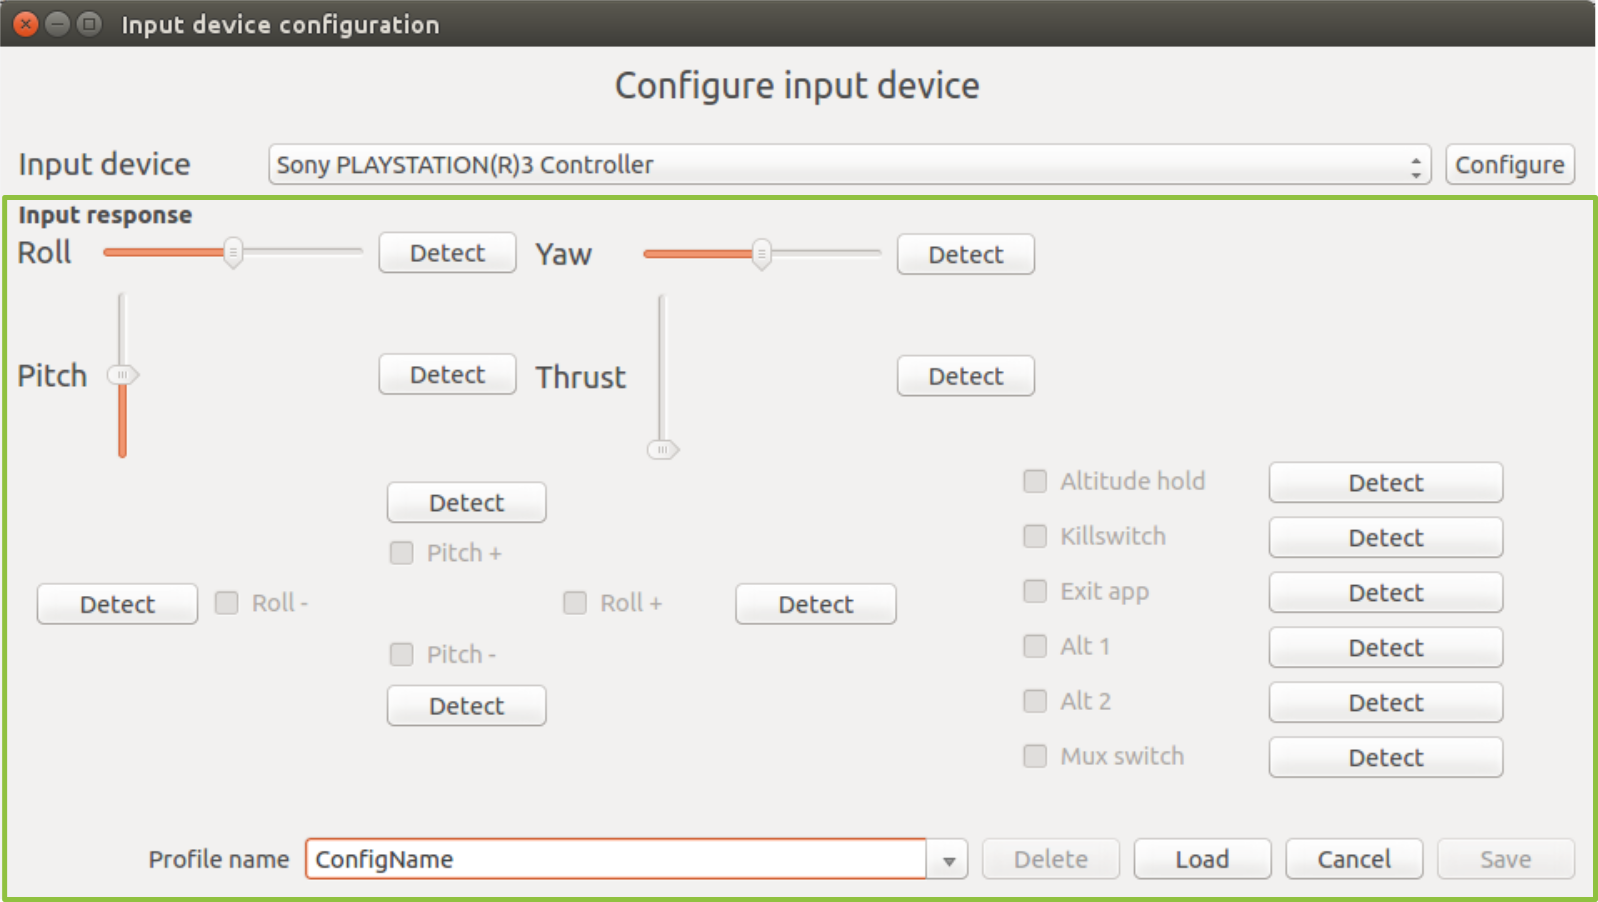Check the Roll + option
This screenshot has width=1598, height=902.
click(x=574, y=602)
